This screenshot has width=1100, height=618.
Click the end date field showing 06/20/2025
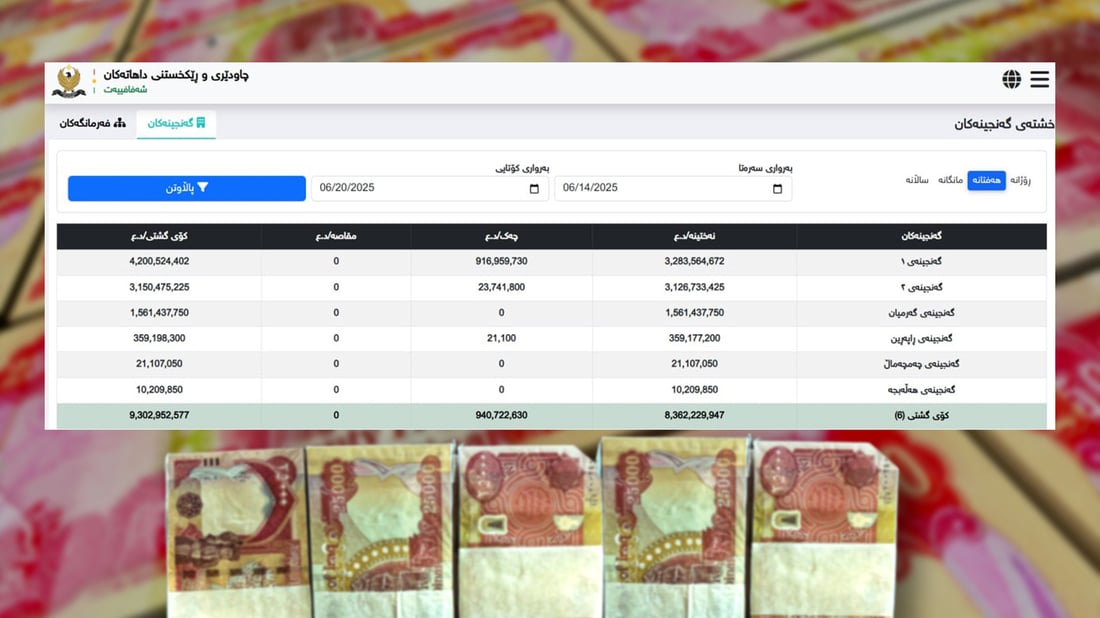click(x=420, y=188)
